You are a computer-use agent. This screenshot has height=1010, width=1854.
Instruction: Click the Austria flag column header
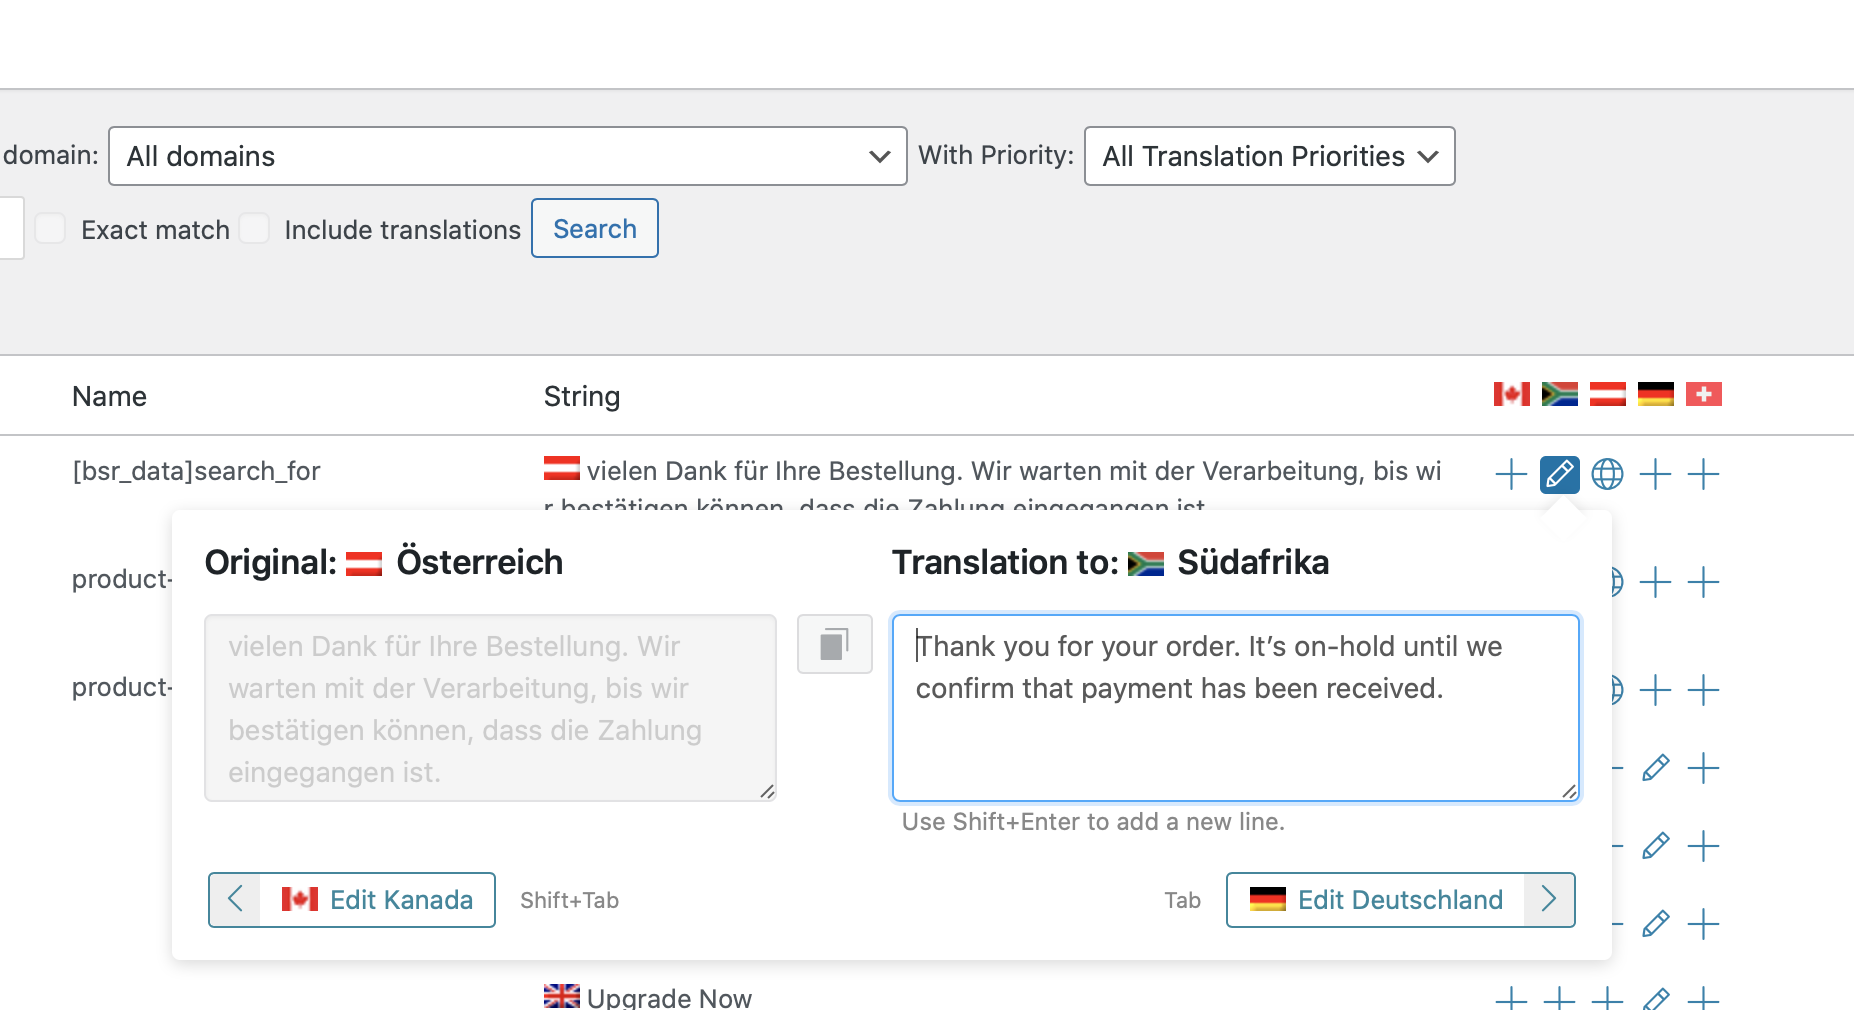pyautogui.click(x=1607, y=395)
